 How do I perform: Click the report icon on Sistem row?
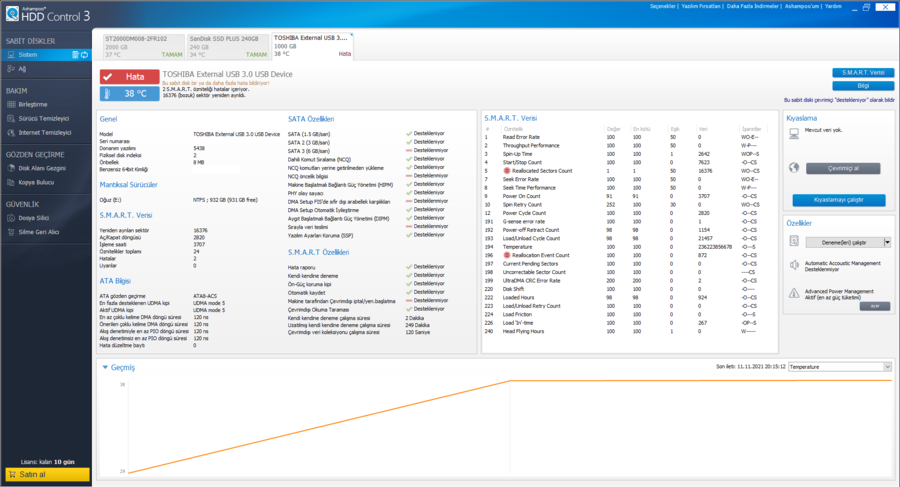(75, 55)
